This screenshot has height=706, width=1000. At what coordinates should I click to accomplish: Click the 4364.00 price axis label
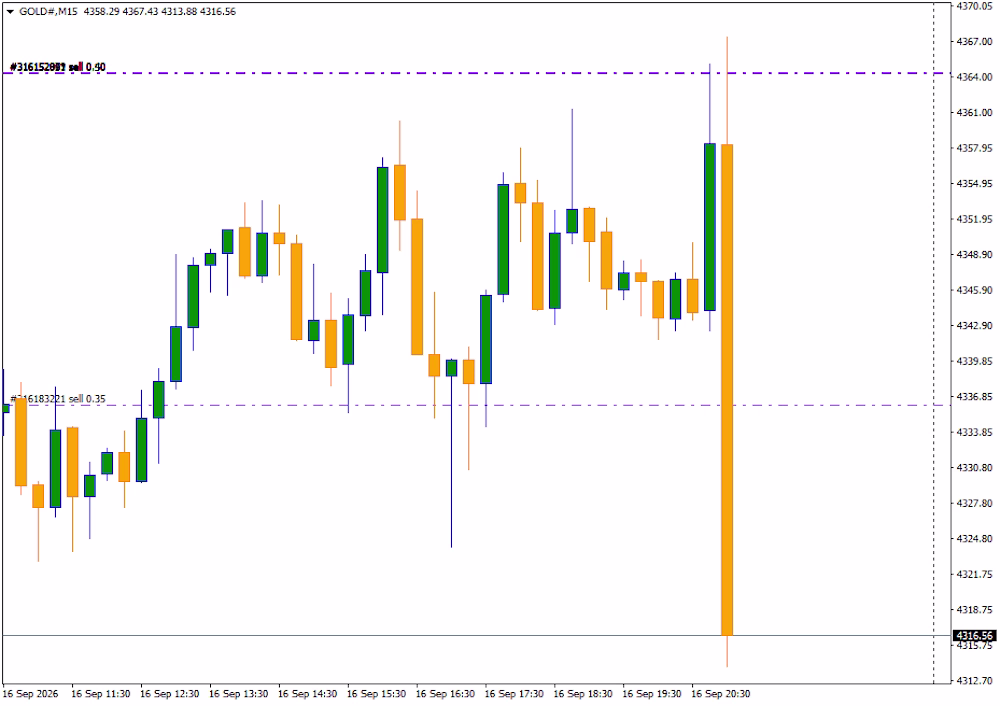point(974,77)
